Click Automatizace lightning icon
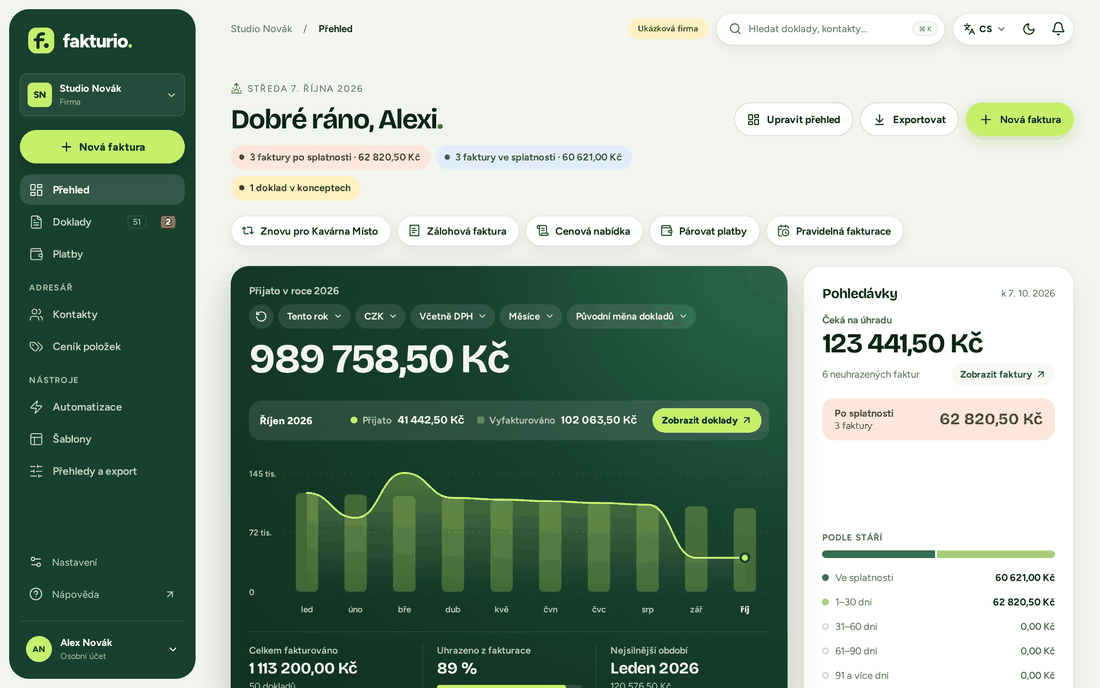Image resolution: width=1100 pixels, height=688 pixels. (x=36, y=407)
